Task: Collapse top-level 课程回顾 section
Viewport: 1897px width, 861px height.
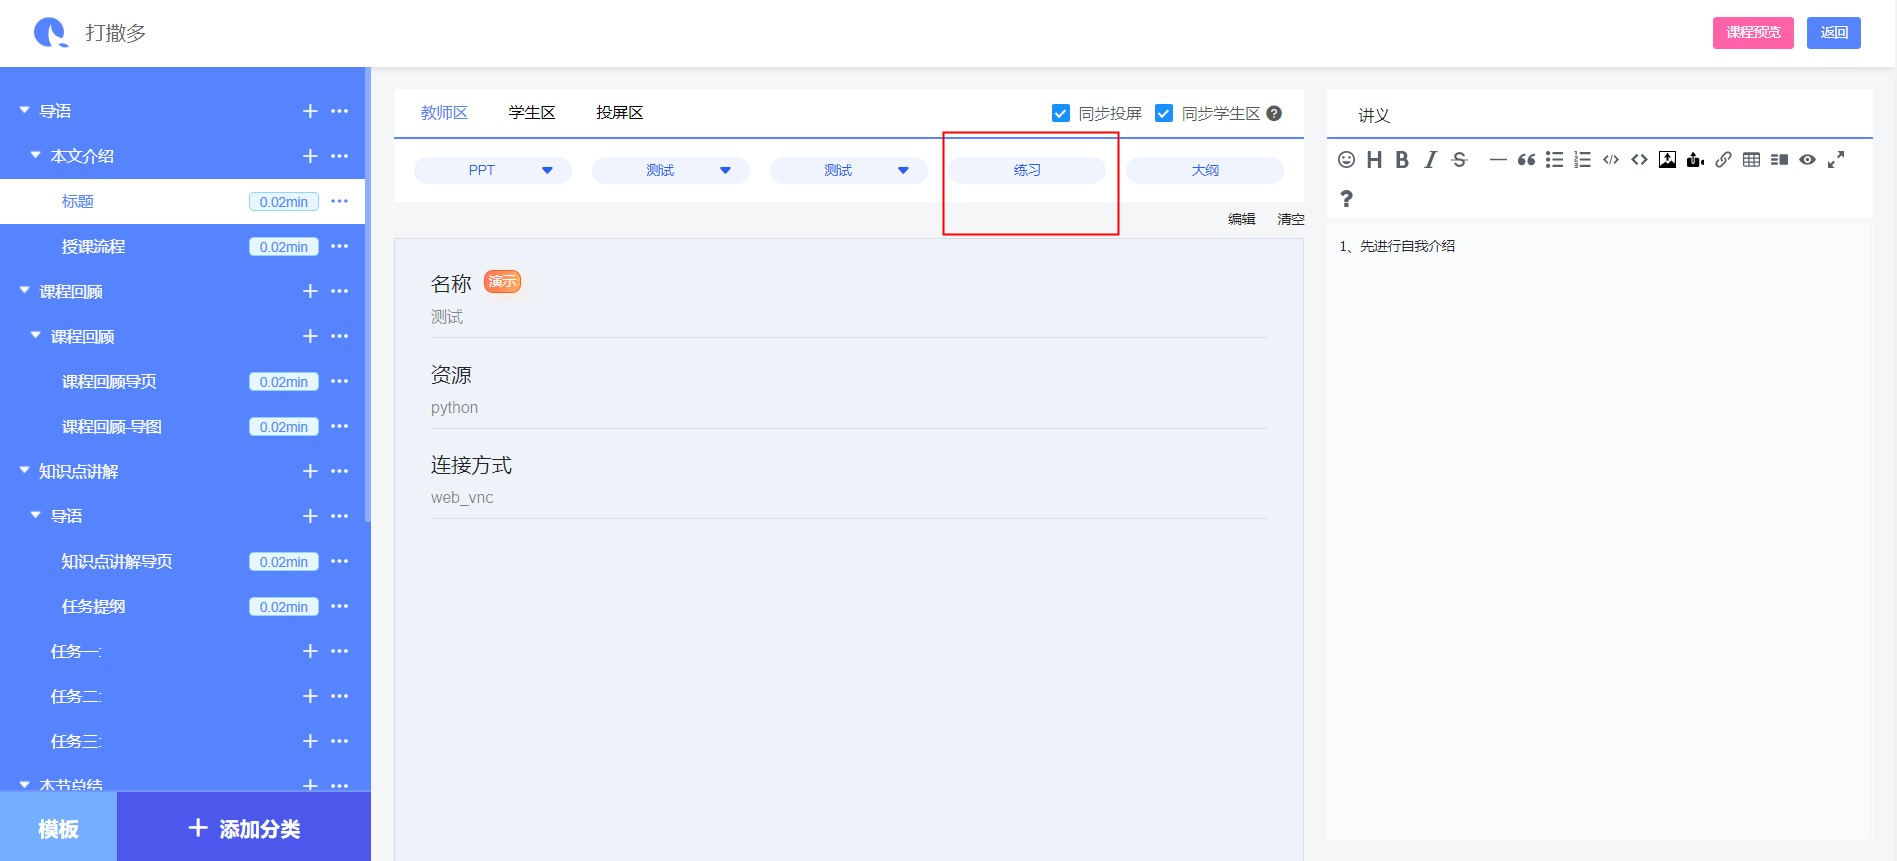Action: click(25, 290)
